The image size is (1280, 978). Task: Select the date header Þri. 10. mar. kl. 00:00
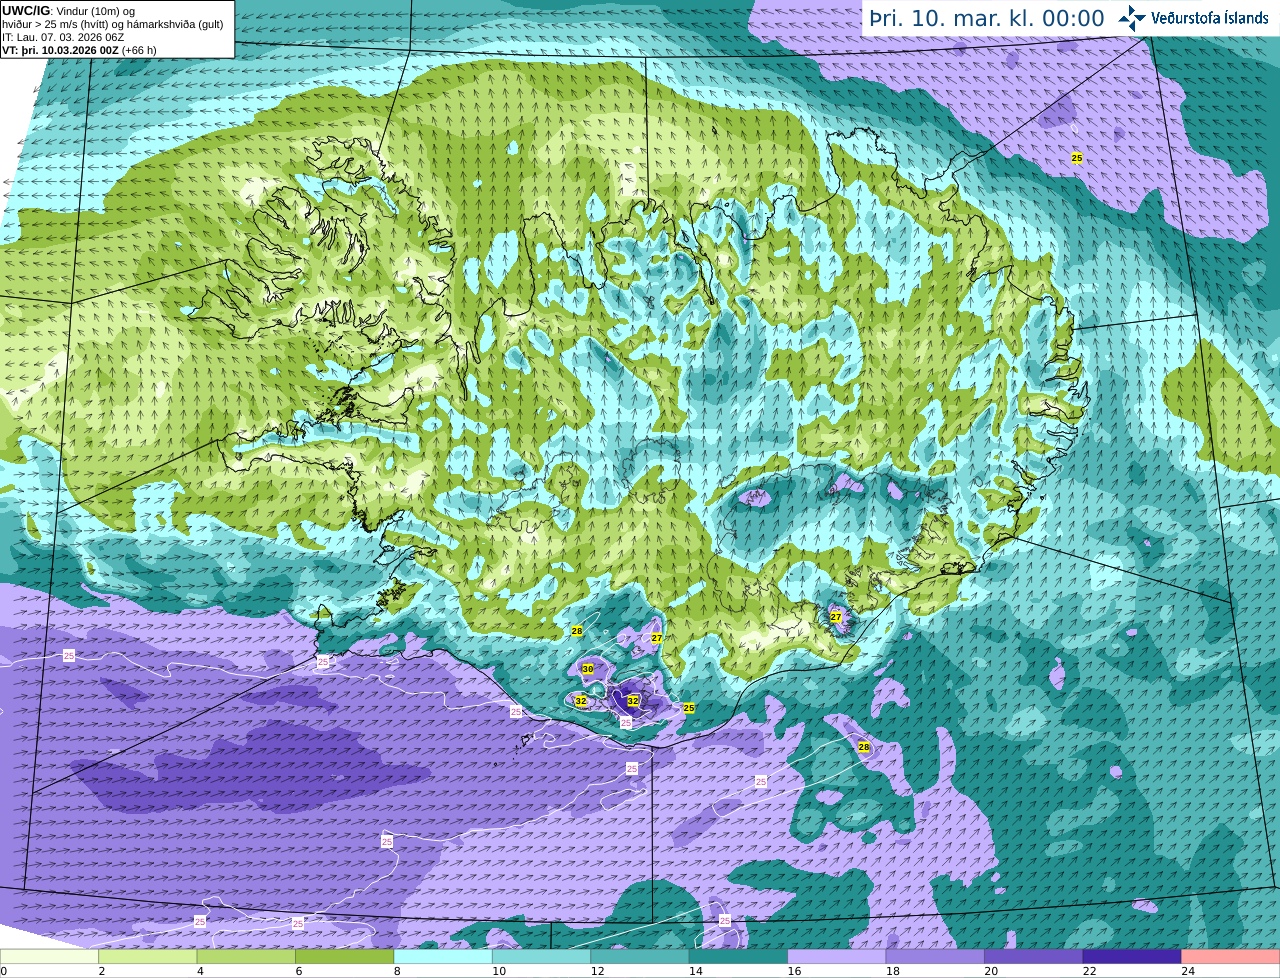(987, 18)
